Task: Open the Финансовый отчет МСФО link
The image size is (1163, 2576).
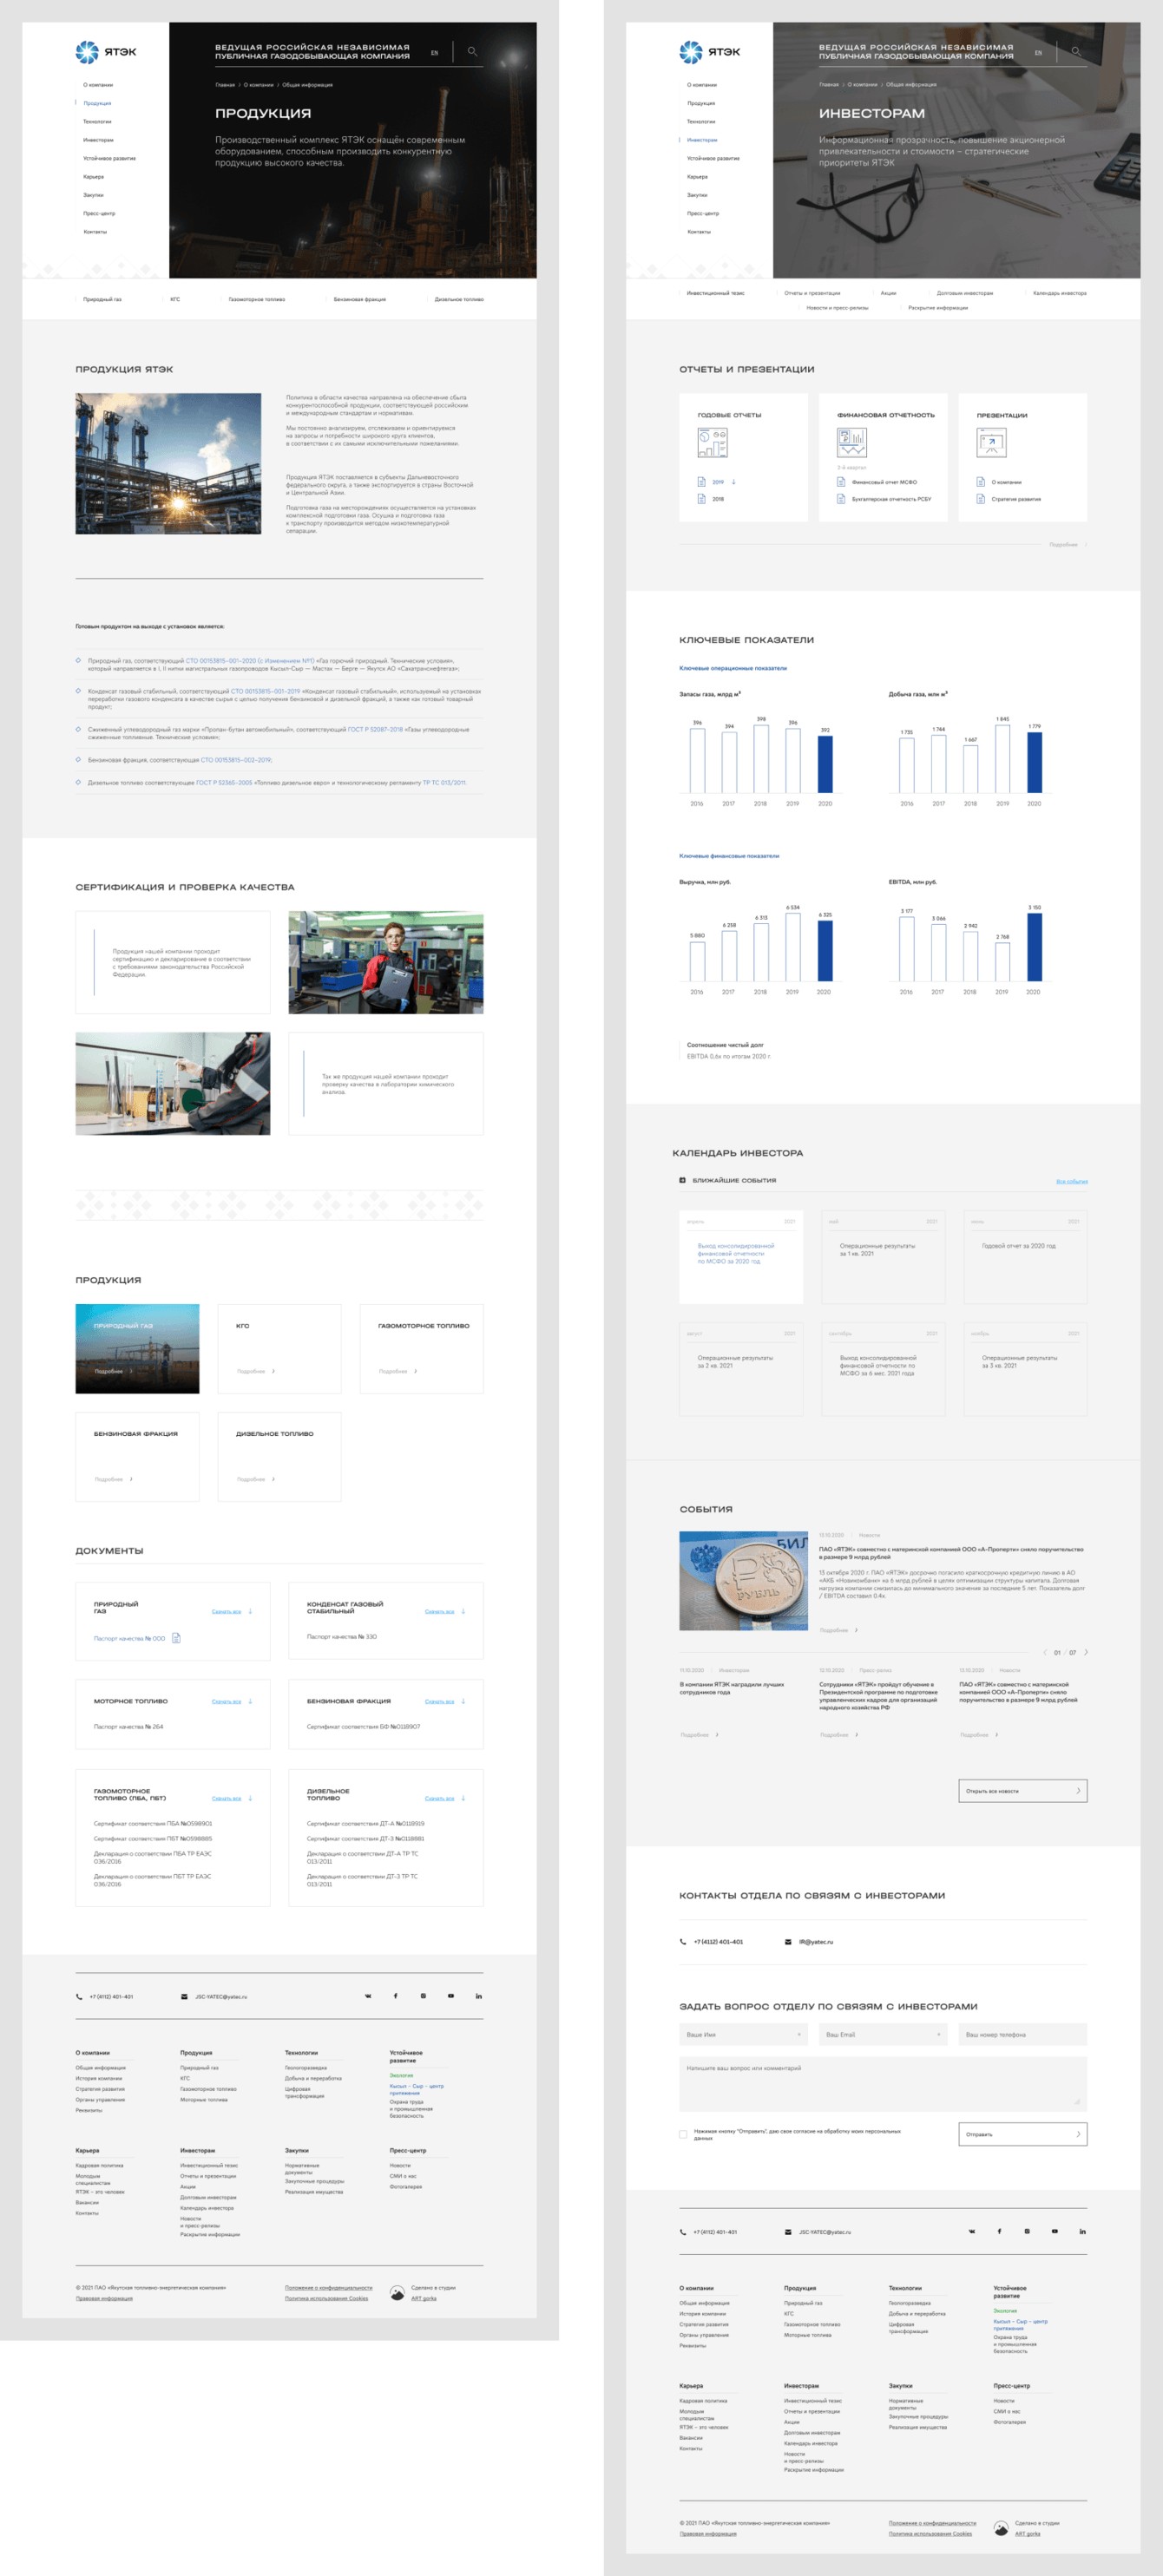Action: (x=884, y=482)
